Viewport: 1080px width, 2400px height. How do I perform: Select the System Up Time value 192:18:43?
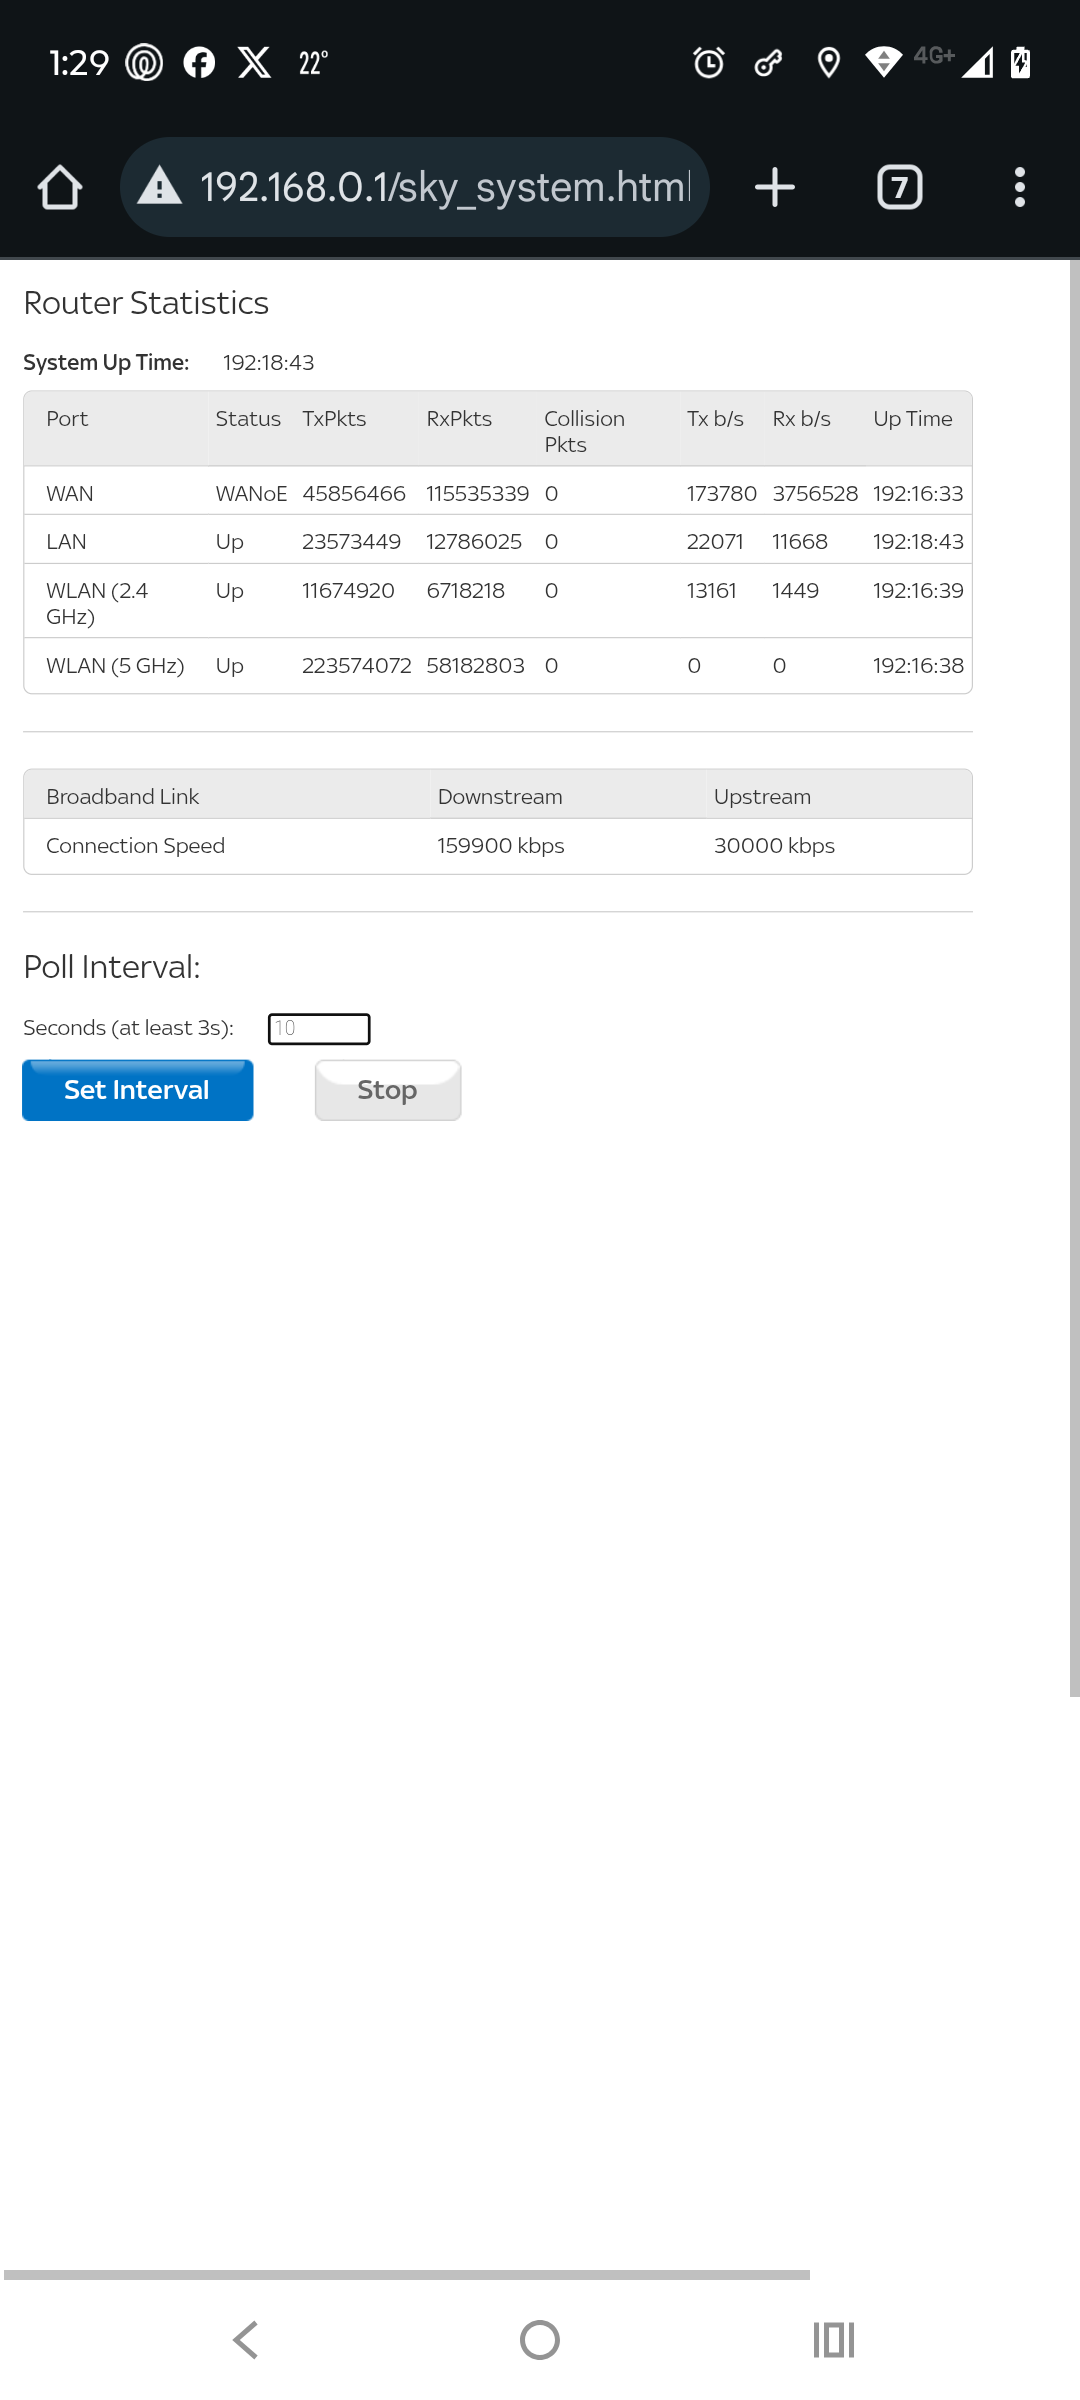coord(268,363)
